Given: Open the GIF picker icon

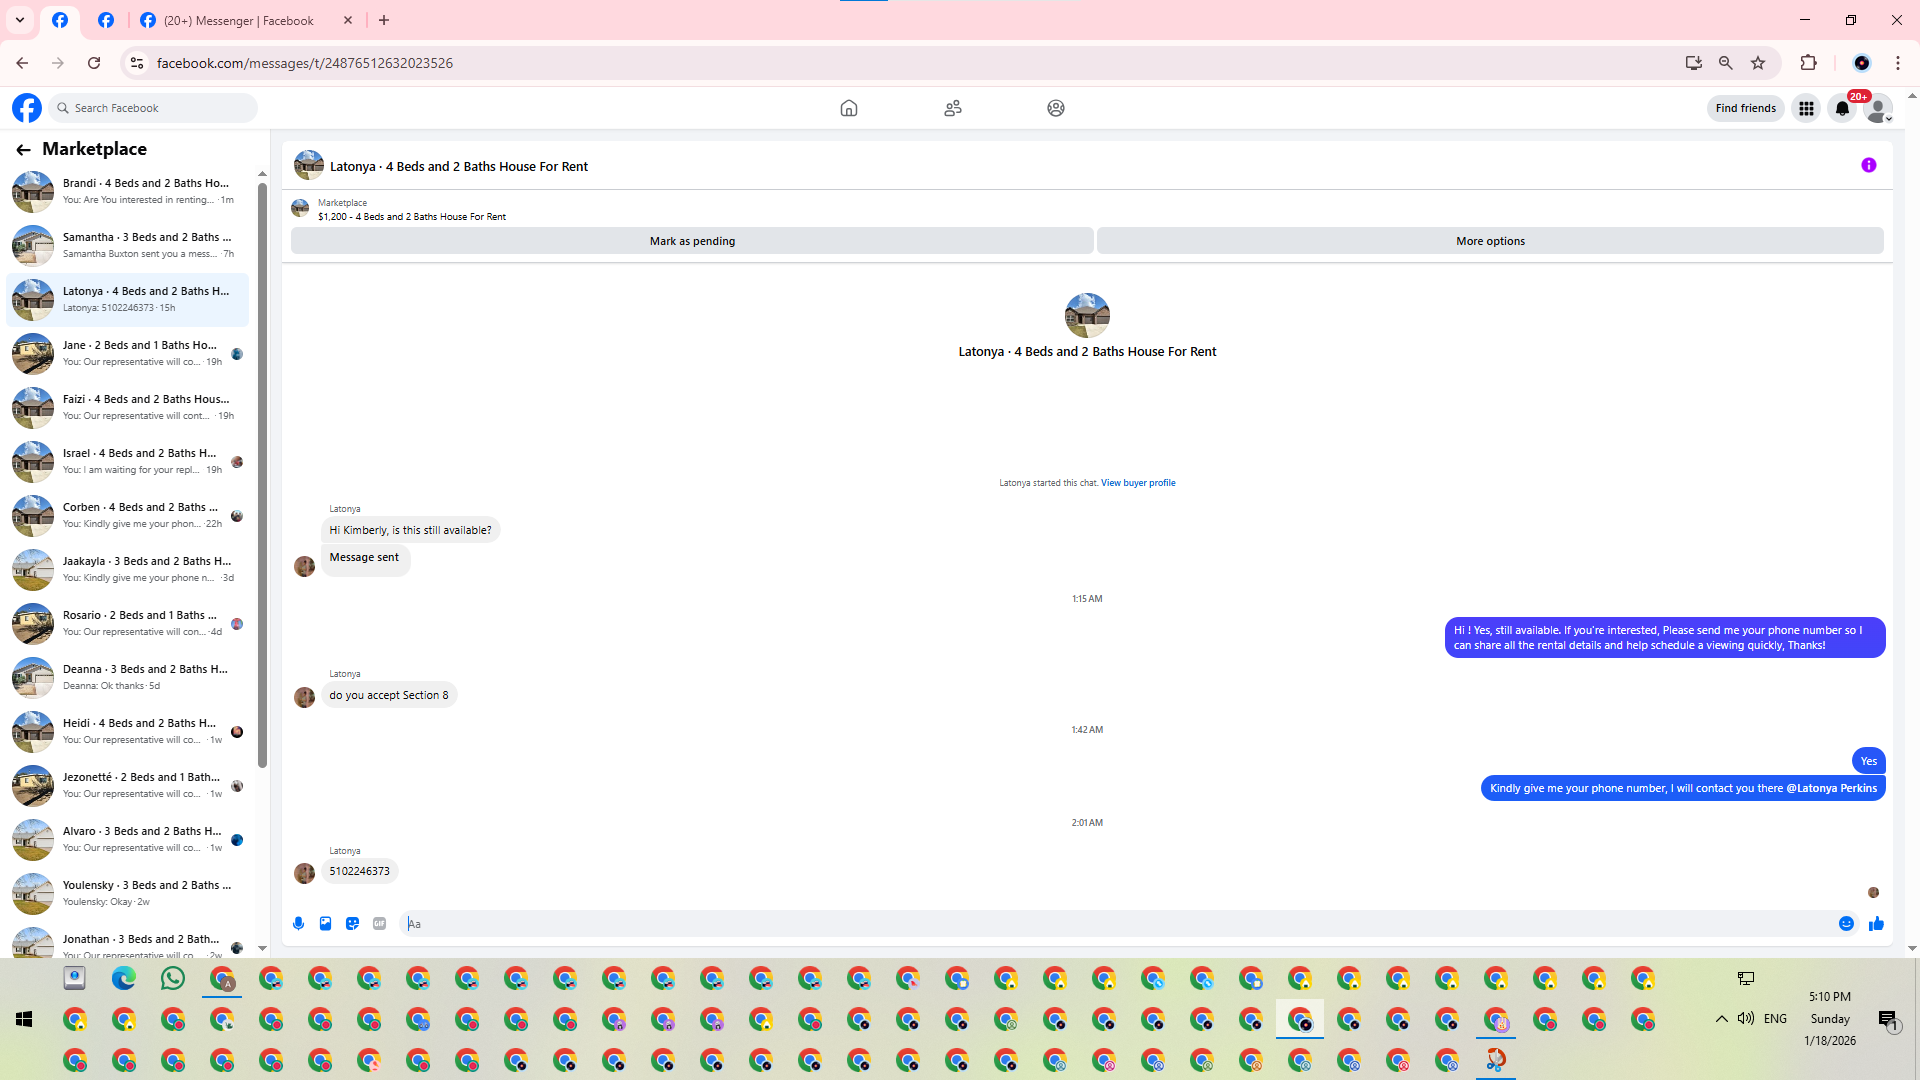Looking at the screenshot, I should (x=379, y=924).
